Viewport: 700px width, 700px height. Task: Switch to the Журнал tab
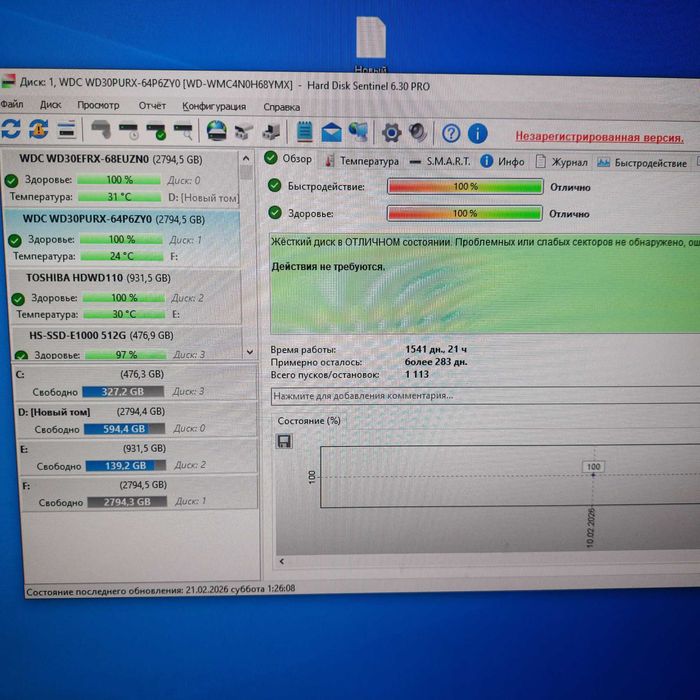[562, 162]
